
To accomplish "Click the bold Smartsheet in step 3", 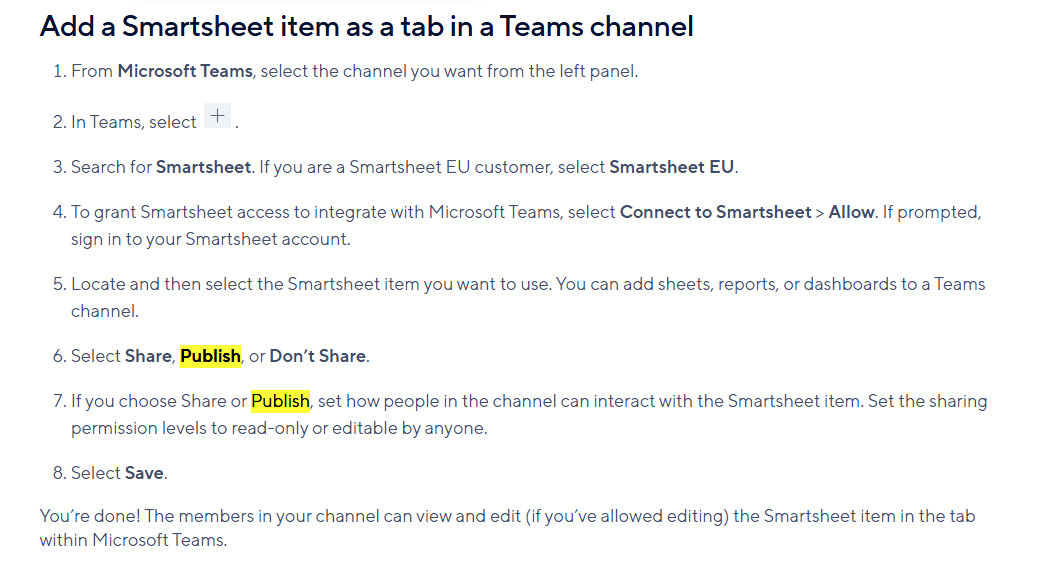I will click(203, 167).
